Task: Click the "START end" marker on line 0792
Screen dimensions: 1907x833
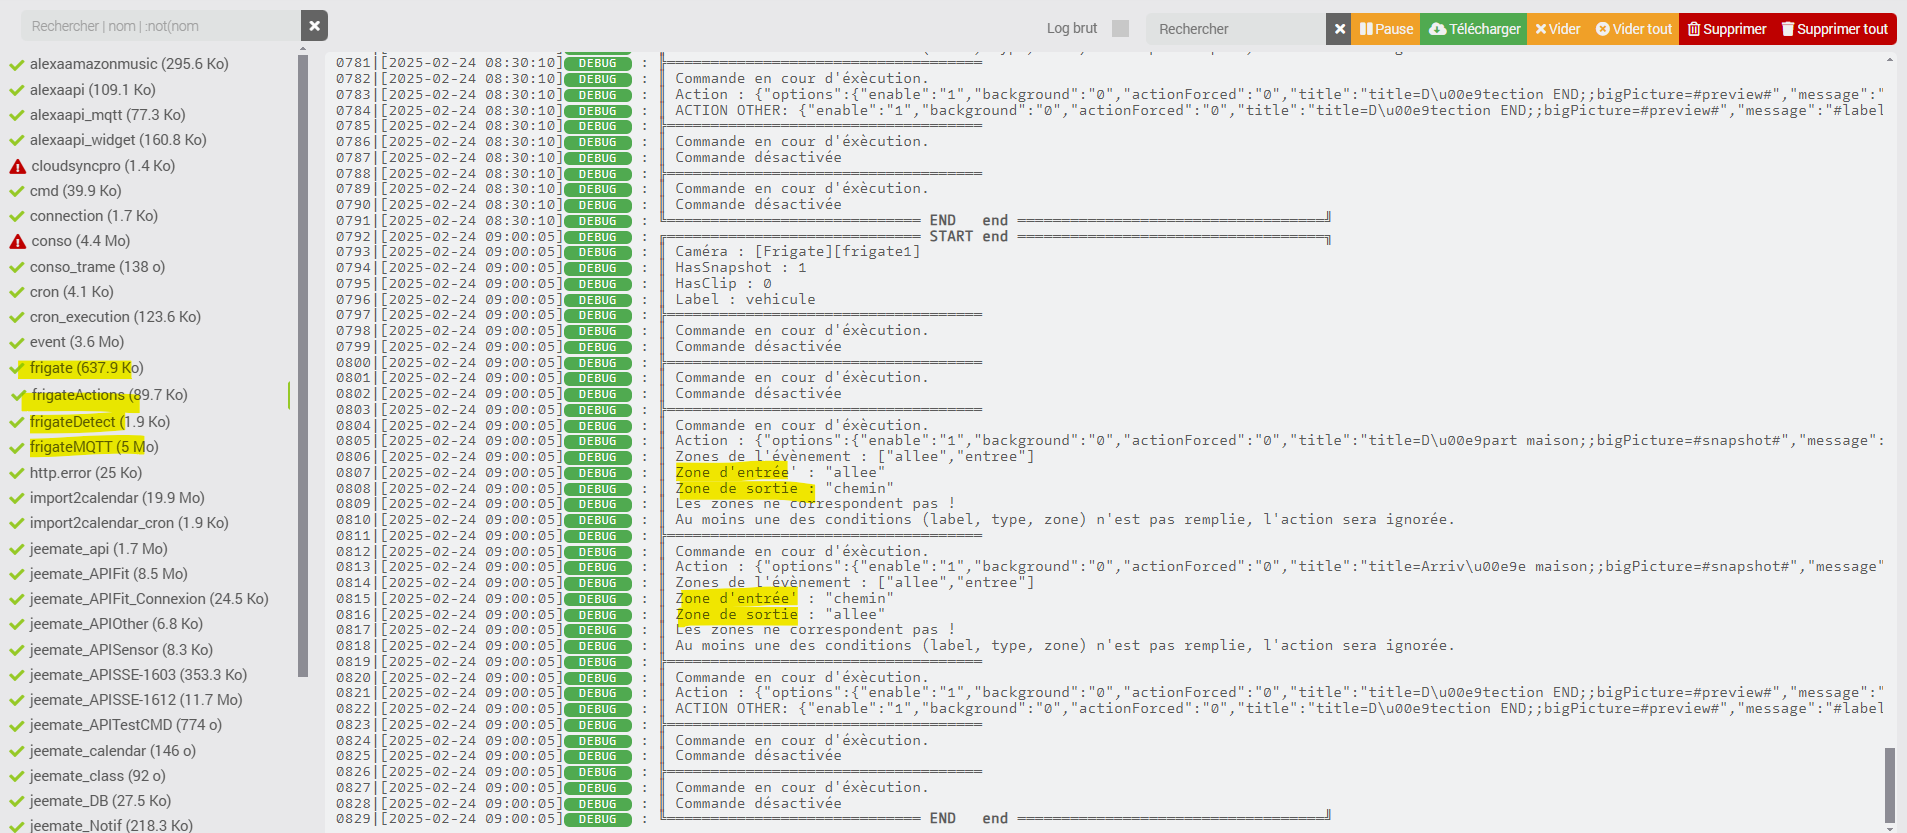Action: coord(968,237)
